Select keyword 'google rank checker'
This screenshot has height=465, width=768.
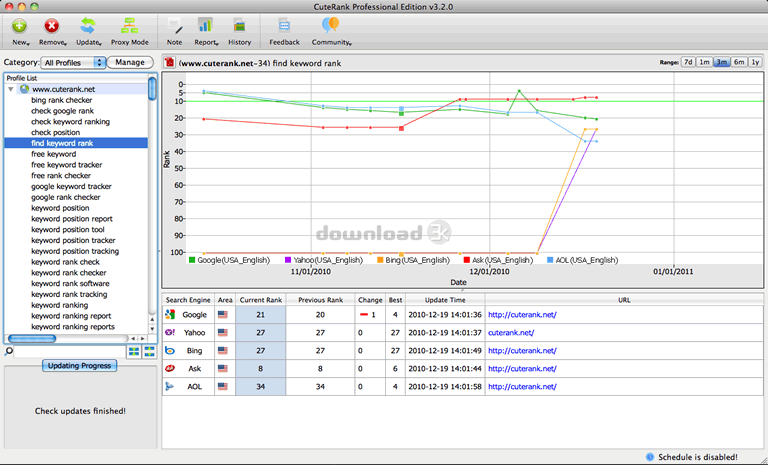(x=66, y=197)
